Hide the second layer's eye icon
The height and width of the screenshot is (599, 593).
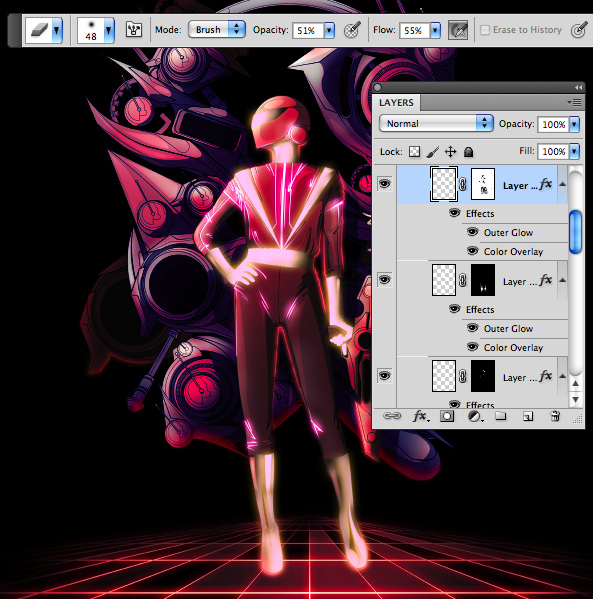tap(384, 280)
